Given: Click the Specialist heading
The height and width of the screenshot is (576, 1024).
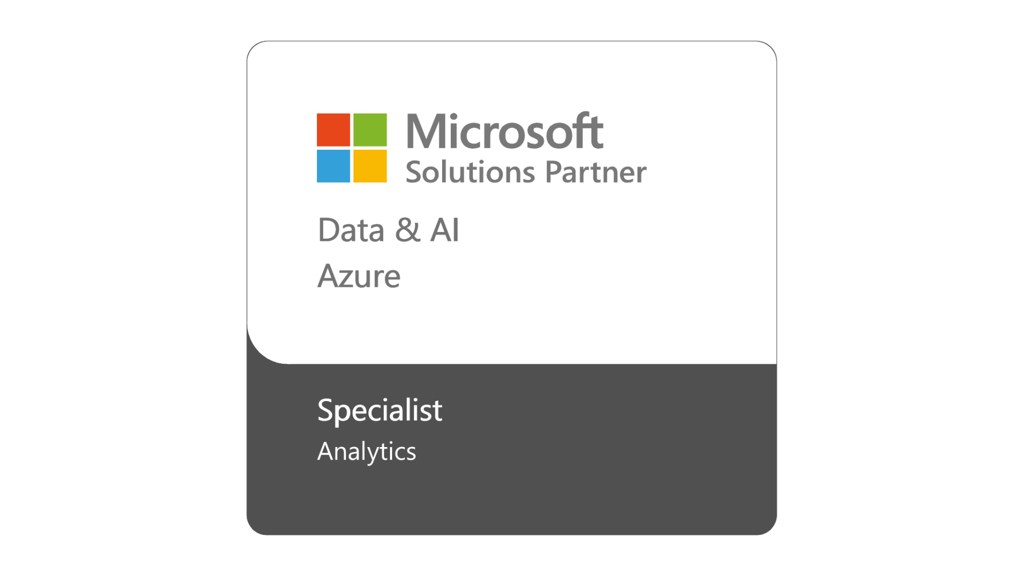Looking at the screenshot, I should (x=379, y=411).
